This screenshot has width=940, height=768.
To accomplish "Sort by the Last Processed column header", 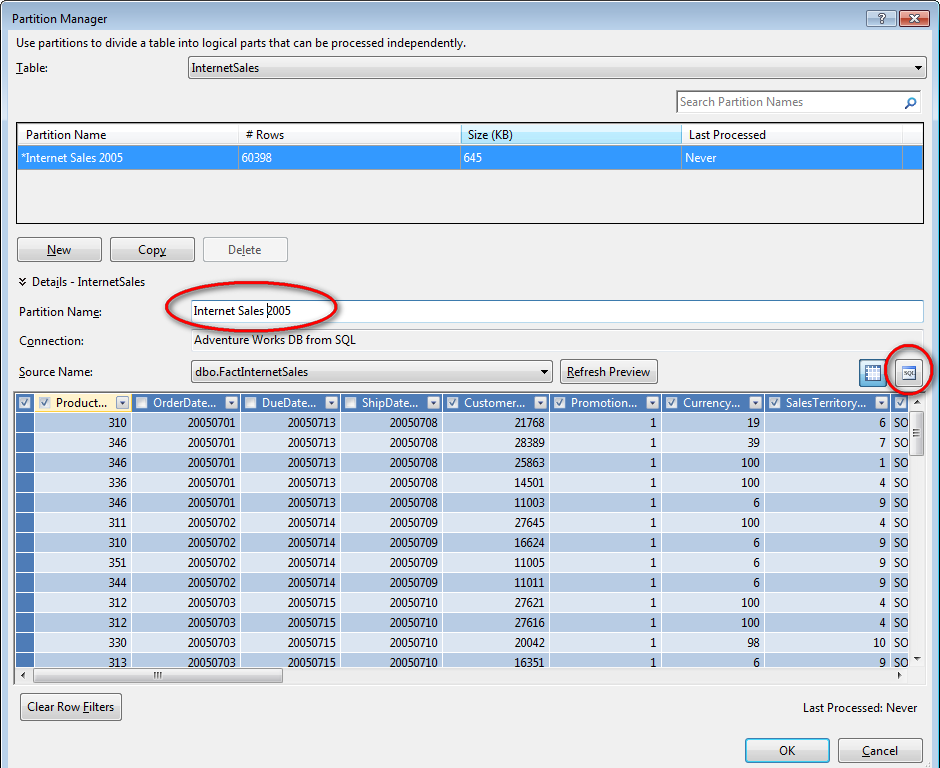I will click(792, 135).
